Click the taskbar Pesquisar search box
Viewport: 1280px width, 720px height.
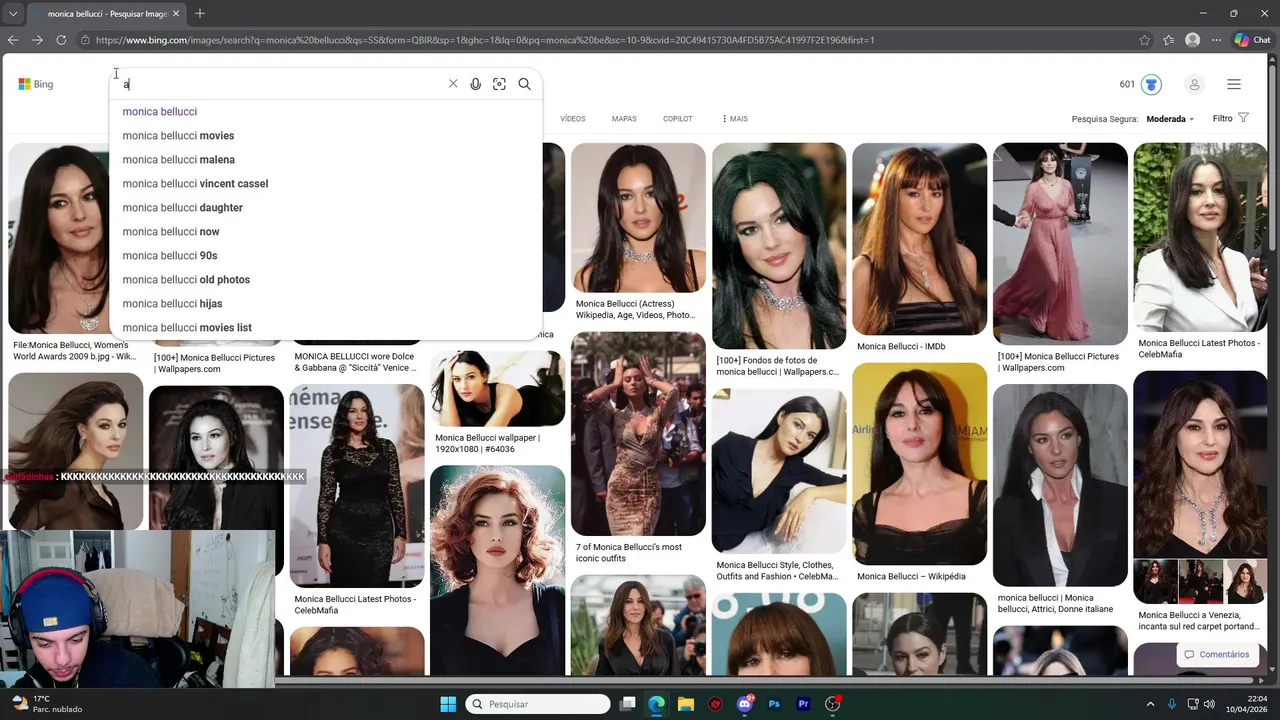(538, 704)
